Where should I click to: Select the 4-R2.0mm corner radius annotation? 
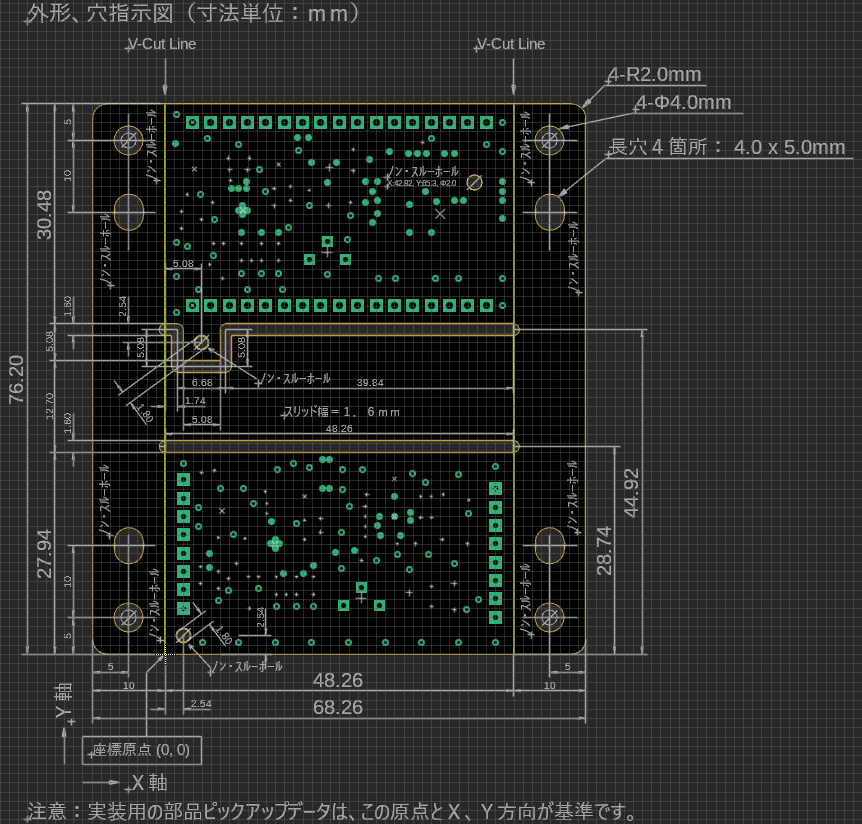pos(655,75)
